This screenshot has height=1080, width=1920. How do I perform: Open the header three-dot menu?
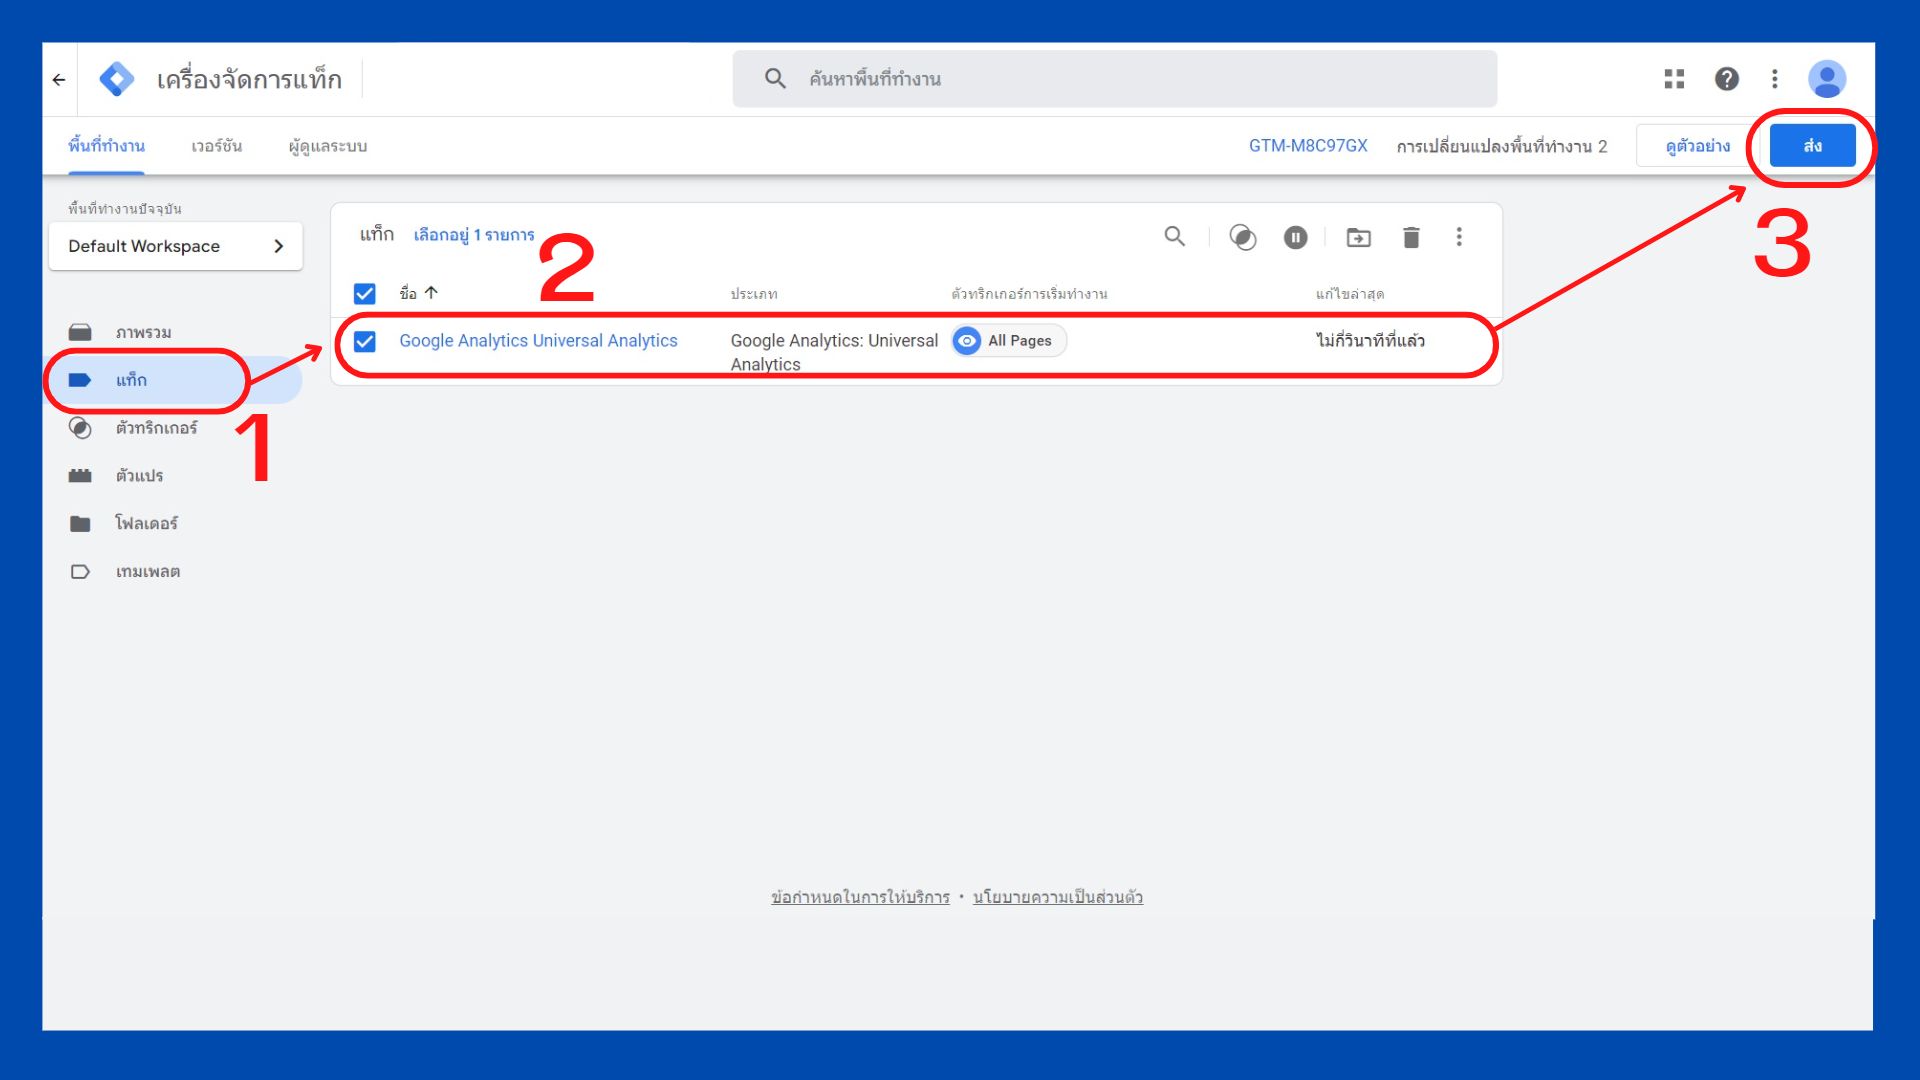[1775, 79]
